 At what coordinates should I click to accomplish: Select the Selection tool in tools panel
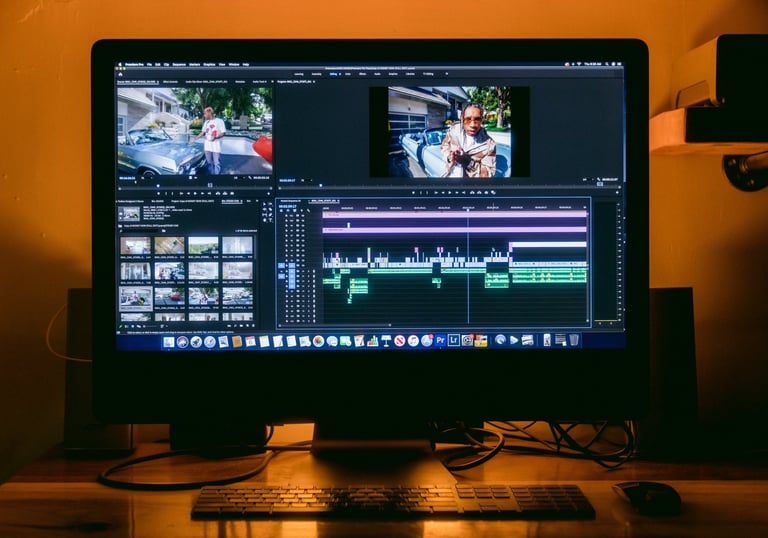tap(264, 204)
